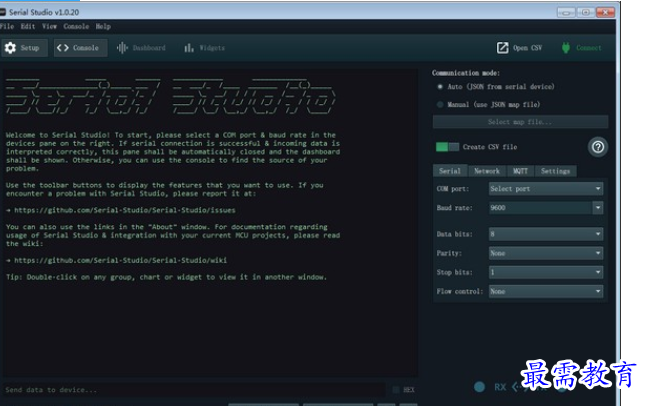Click the Send data to device field

tap(193, 390)
